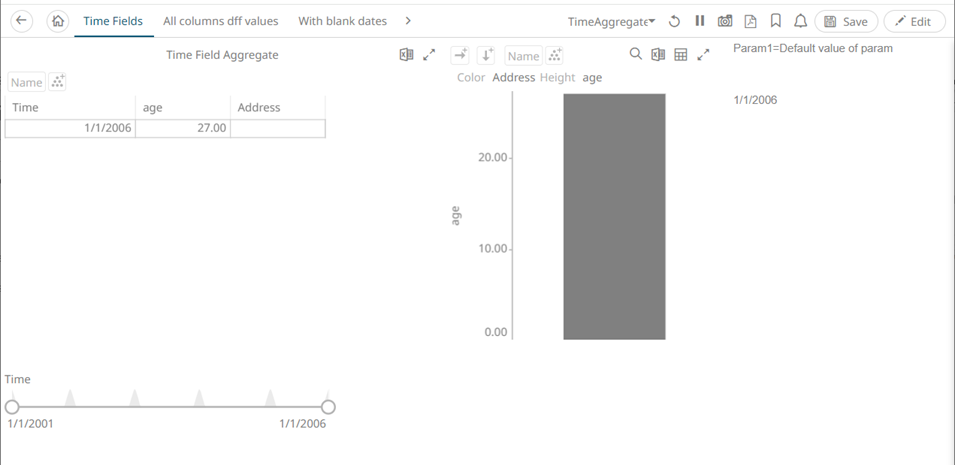Switch to the Time Fields tab
Viewport: 955px width, 465px height.
point(113,21)
